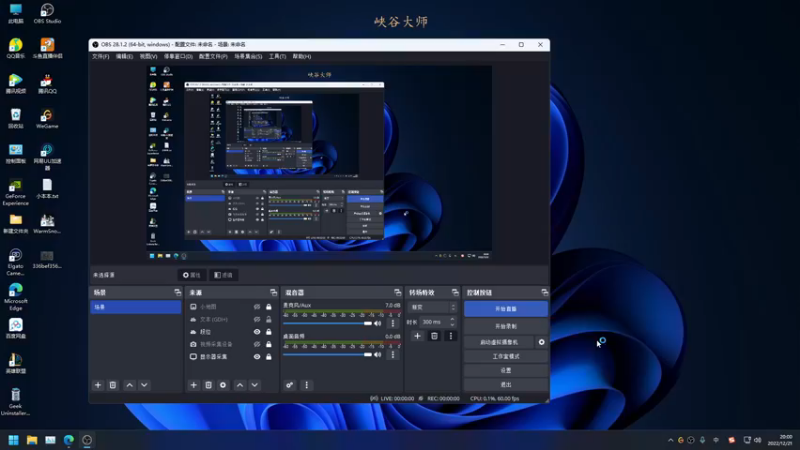The image size is (800, 450).
Task: Click the exit button in controls
Action: pos(506,385)
